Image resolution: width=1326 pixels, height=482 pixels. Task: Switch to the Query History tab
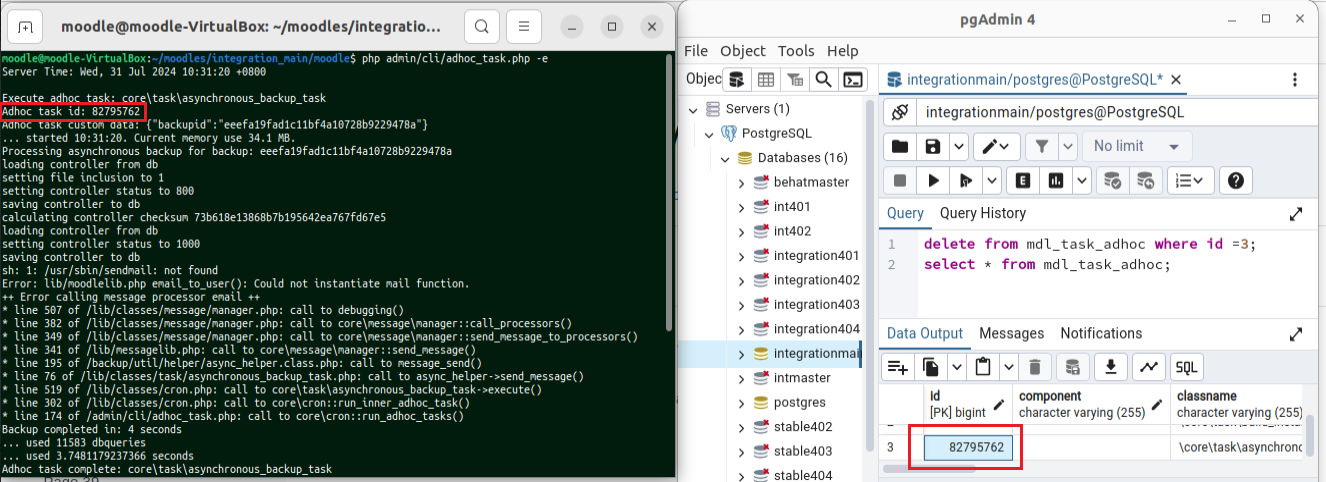click(x=983, y=213)
